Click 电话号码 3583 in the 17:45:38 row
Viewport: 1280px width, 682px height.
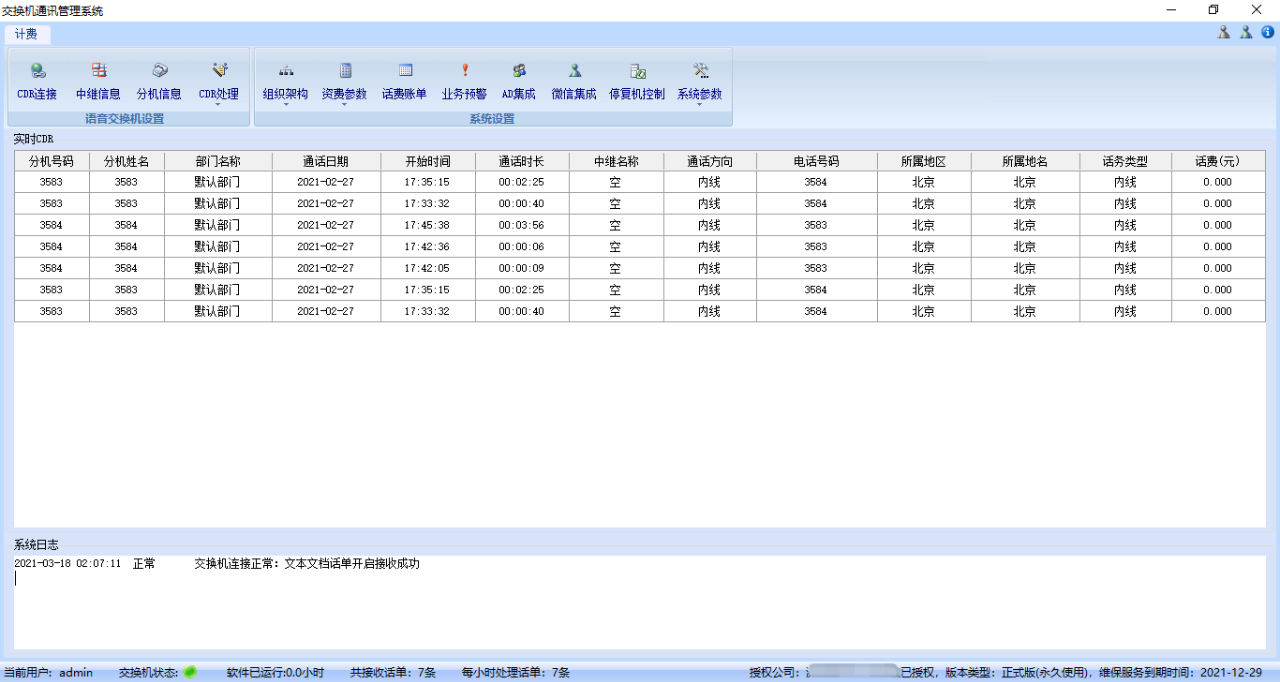tap(816, 225)
